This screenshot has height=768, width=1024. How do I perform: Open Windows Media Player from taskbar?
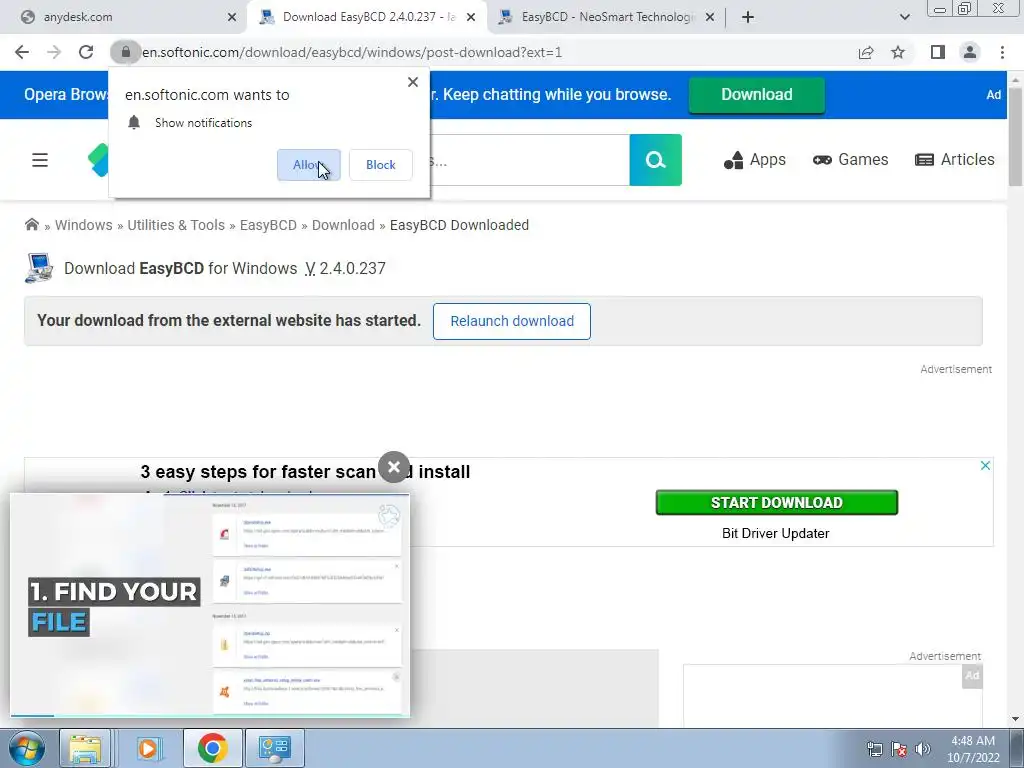[x=148, y=748]
